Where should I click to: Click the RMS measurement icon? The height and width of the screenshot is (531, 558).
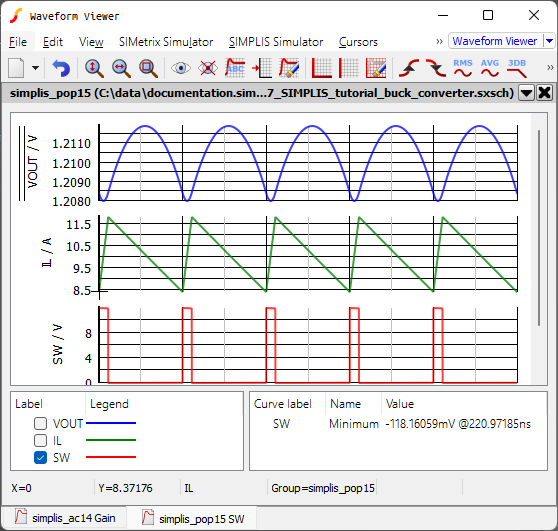pos(463,68)
